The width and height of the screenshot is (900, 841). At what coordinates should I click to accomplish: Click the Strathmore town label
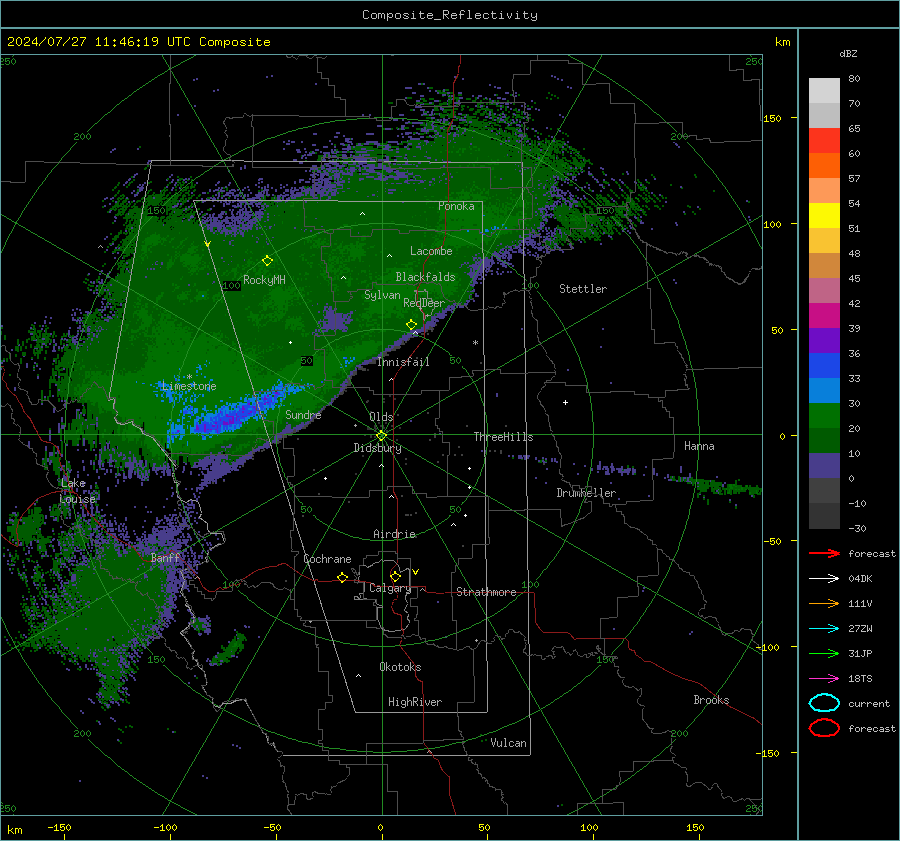[x=486, y=592]
